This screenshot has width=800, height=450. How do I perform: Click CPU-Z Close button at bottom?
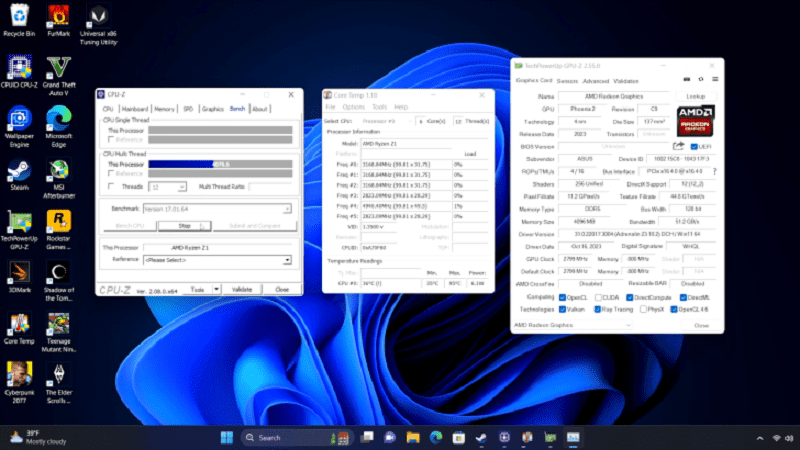click(282, 289)
